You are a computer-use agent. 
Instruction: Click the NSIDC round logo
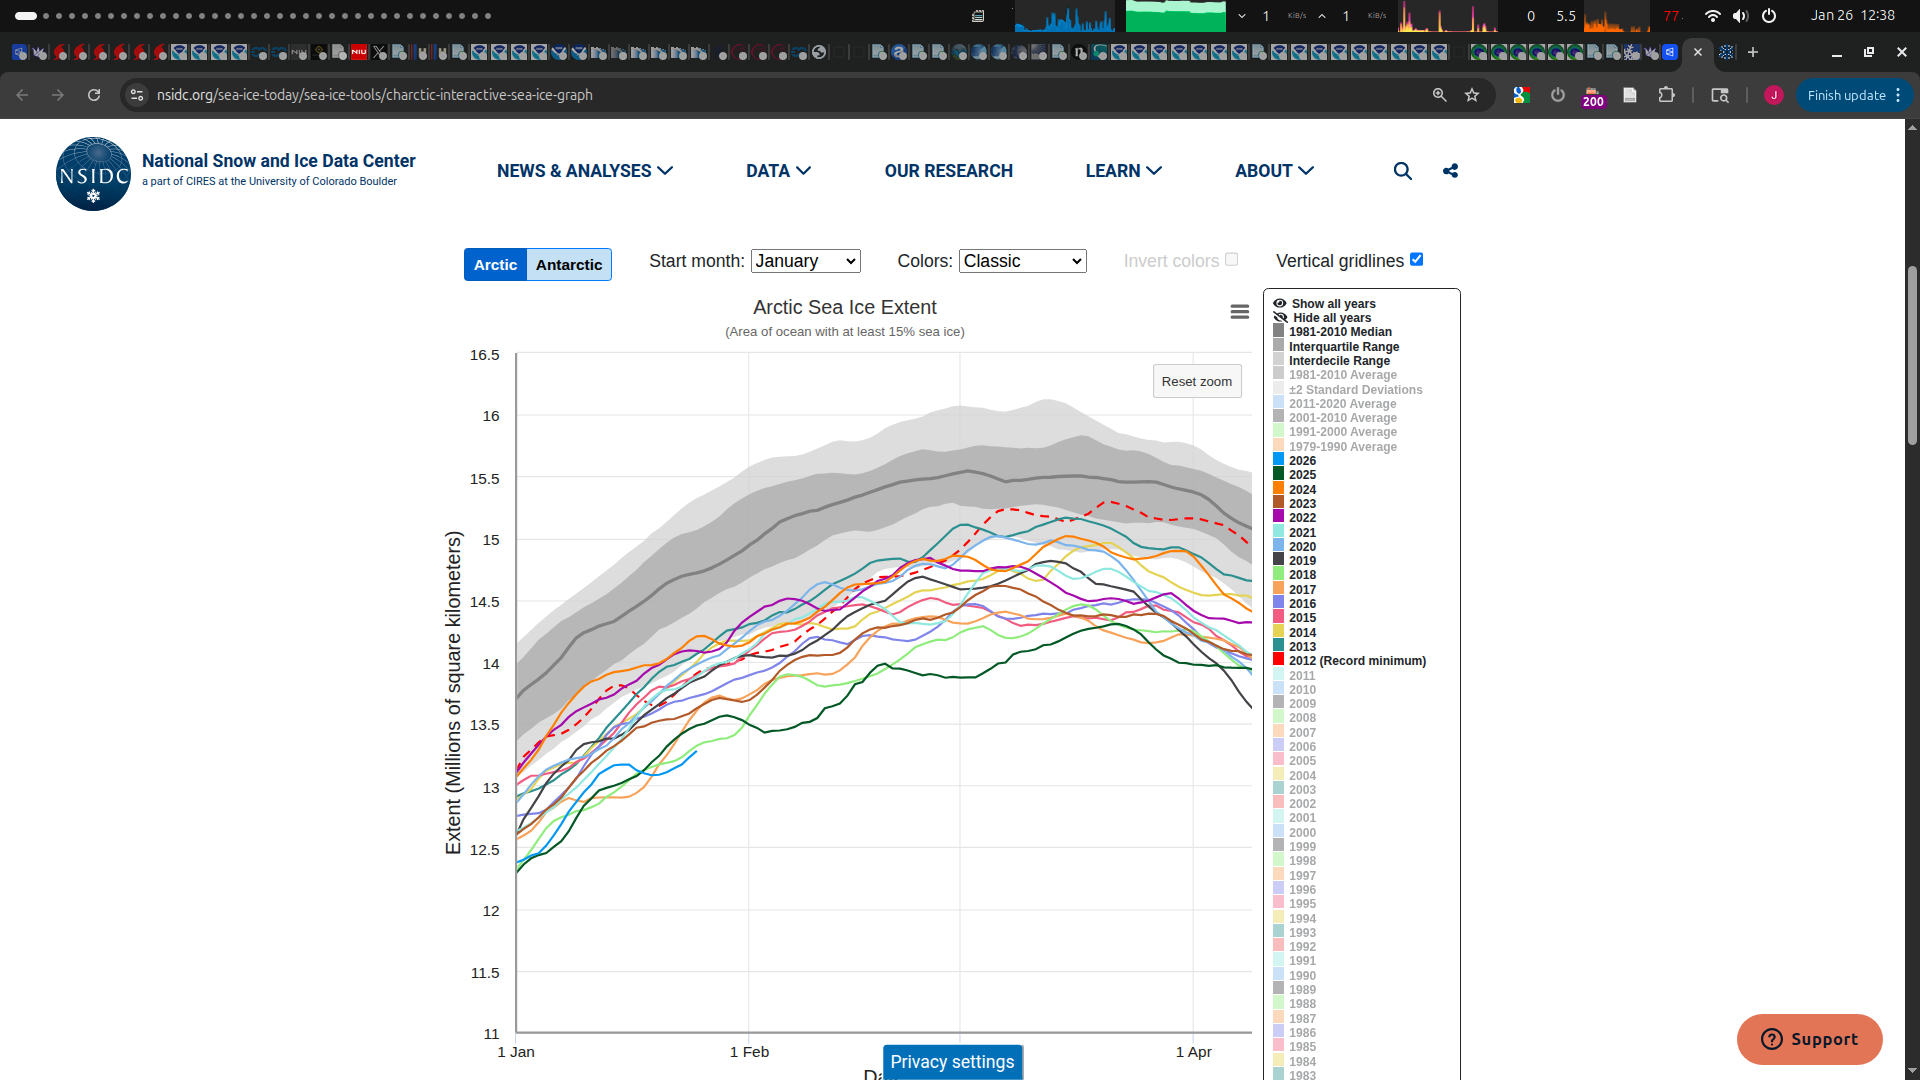93,174
